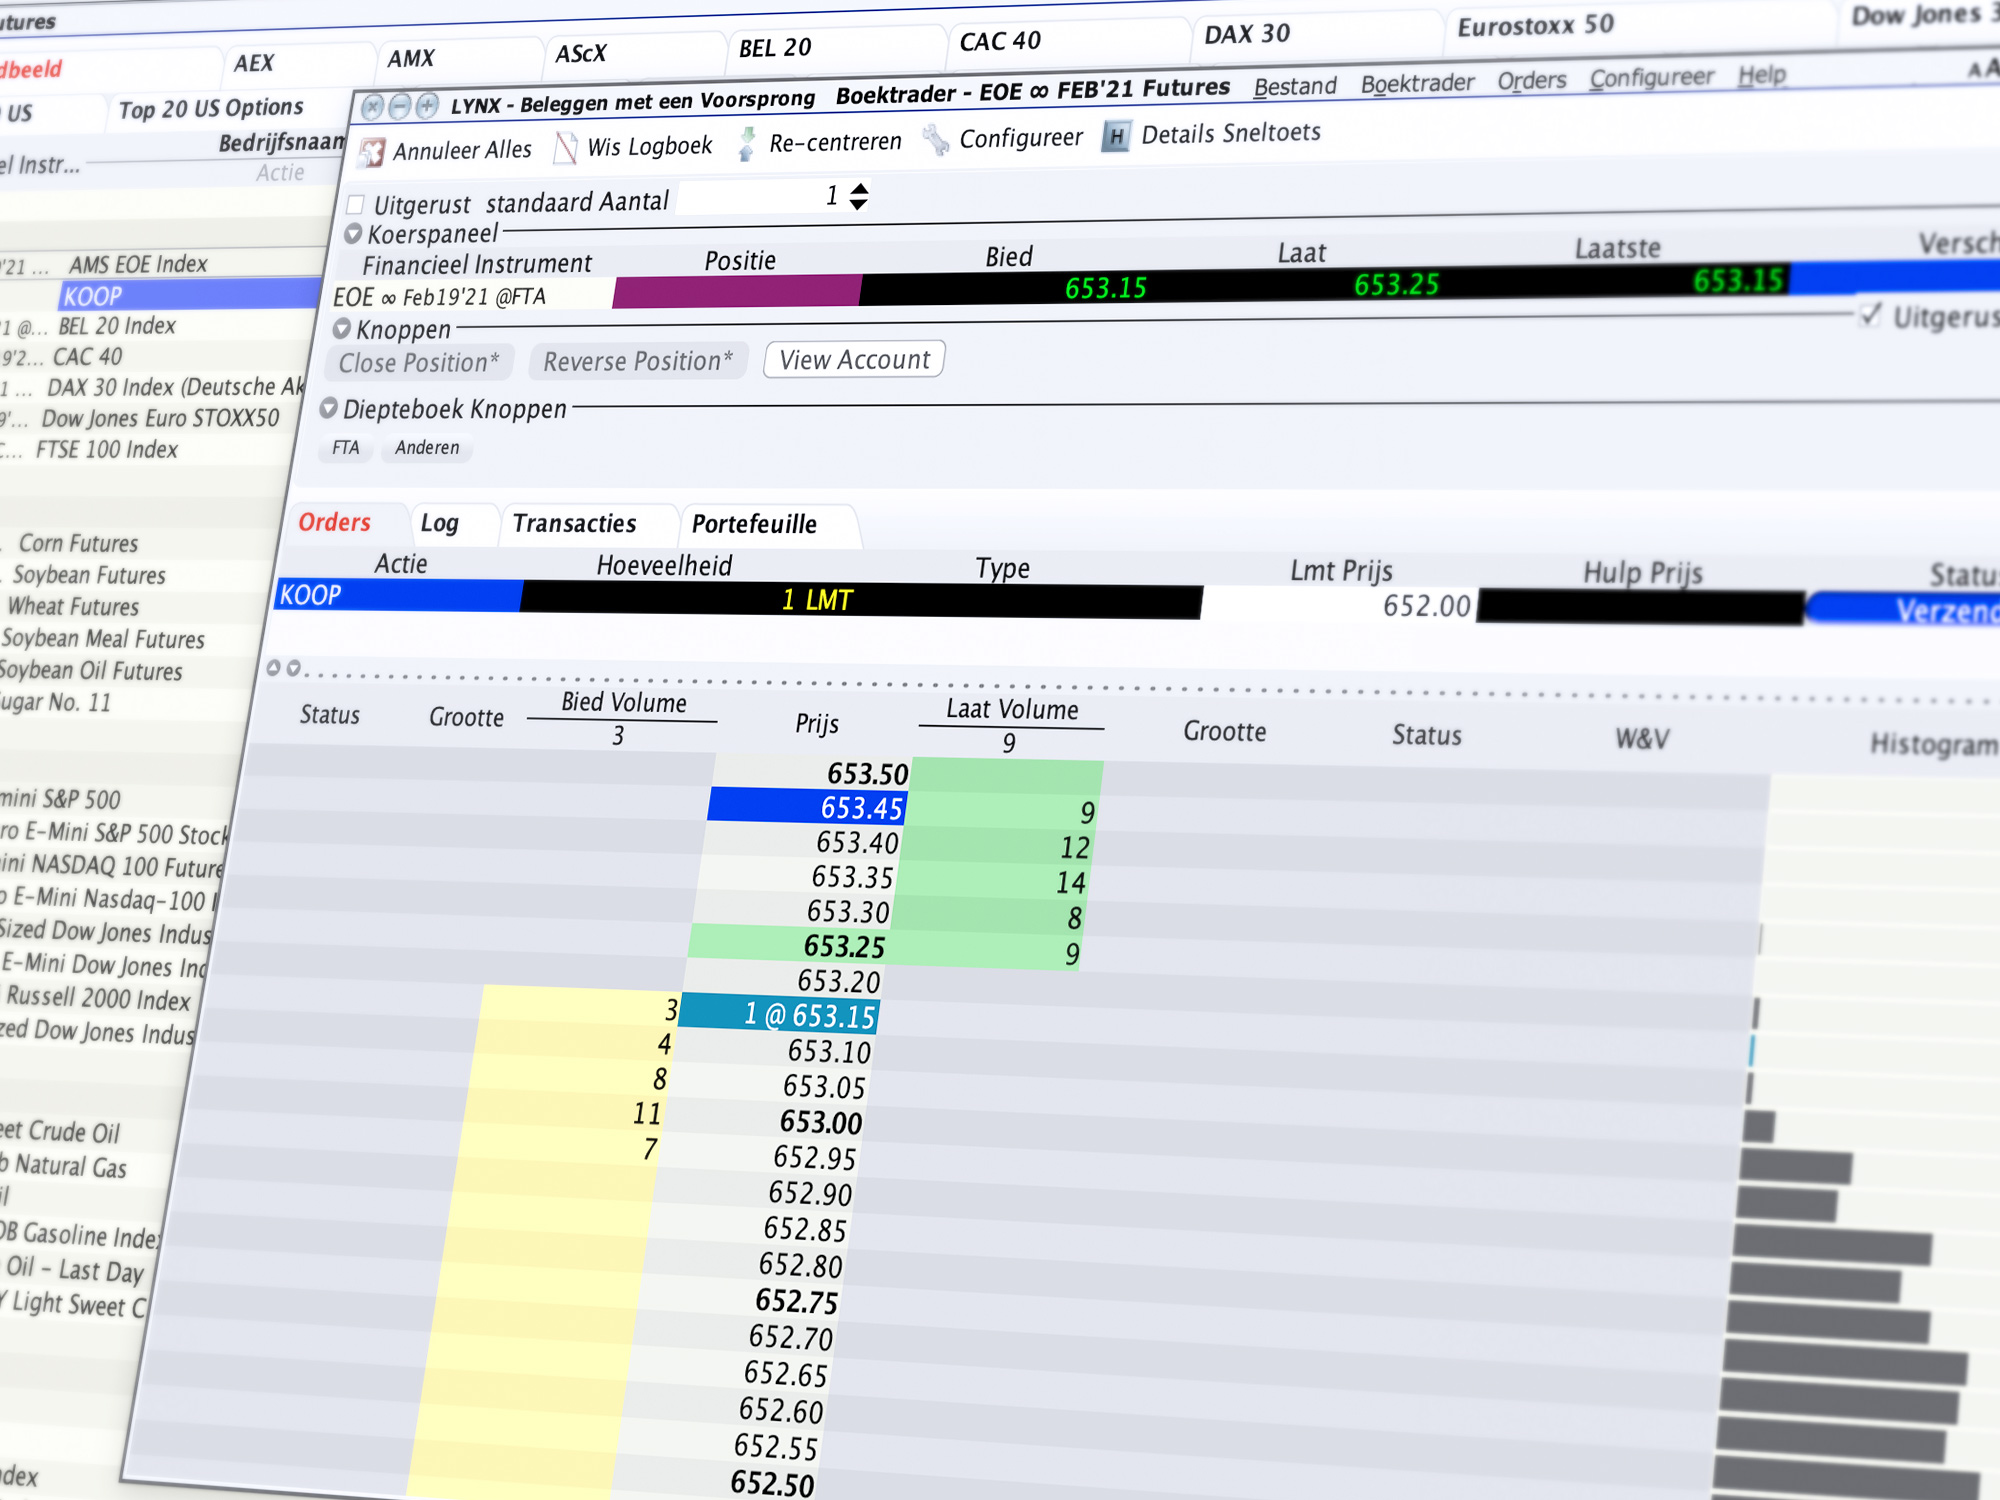Click the FTA depth book button

(346, 448)
